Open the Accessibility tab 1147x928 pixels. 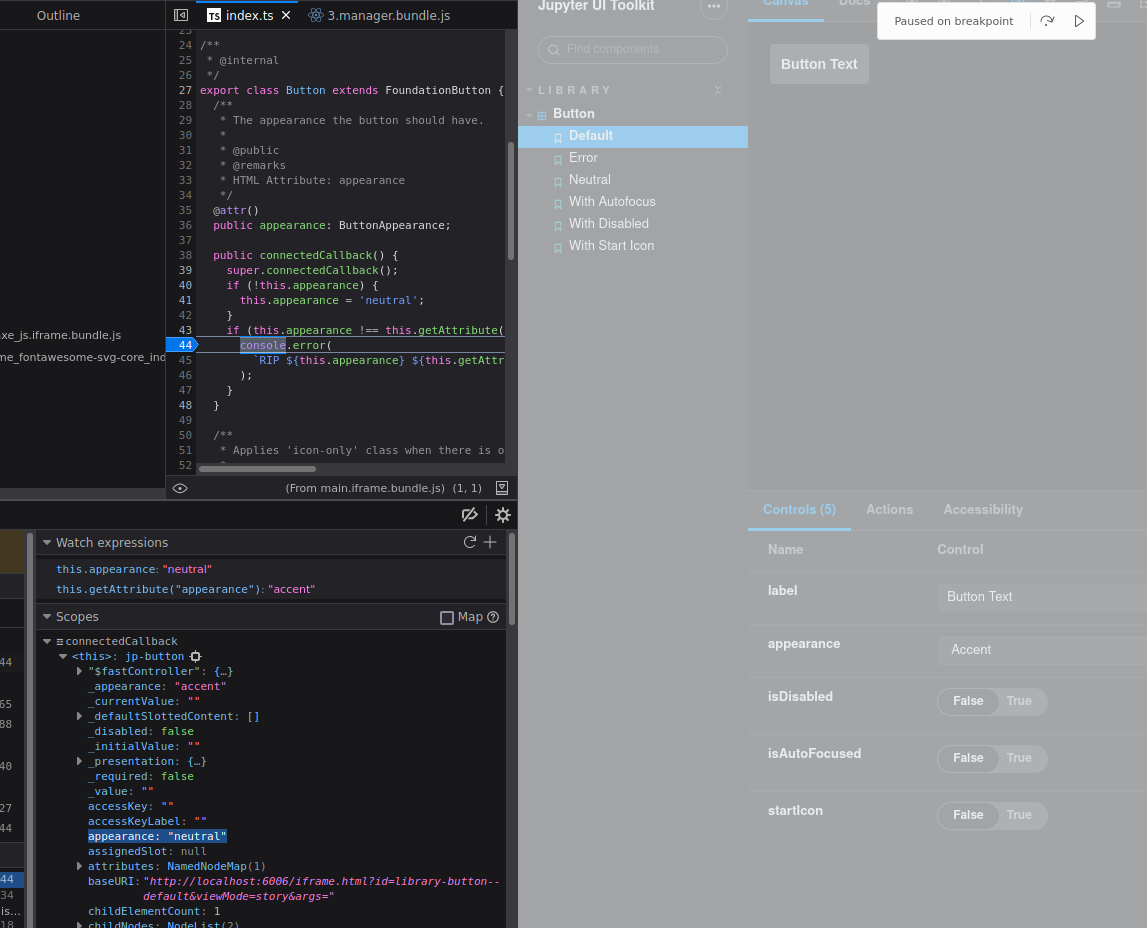pyautogui.click(x=982, y=509)
